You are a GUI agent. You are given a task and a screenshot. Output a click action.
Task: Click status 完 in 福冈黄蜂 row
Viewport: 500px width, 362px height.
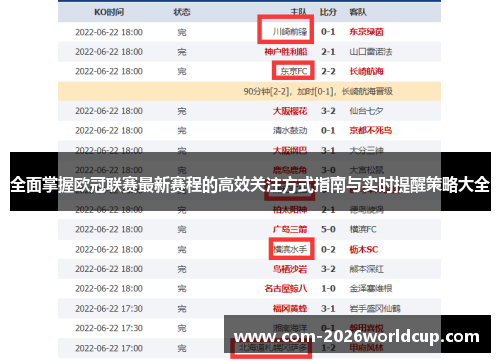tap(182, 309)
